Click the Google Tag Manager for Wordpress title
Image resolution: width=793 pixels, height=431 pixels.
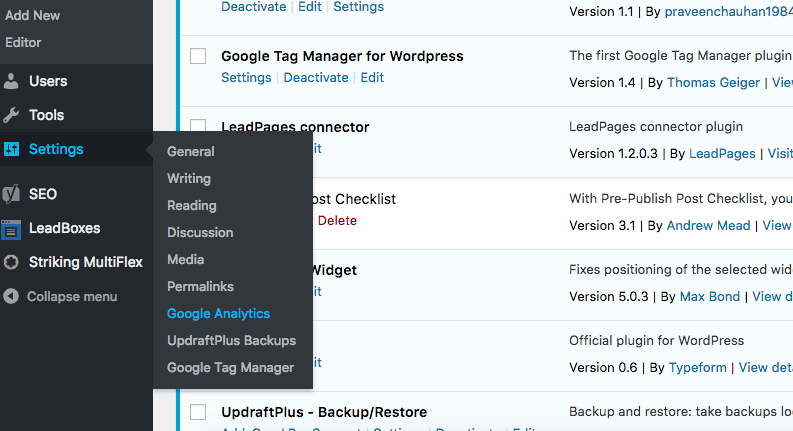(x=342, y=56)
